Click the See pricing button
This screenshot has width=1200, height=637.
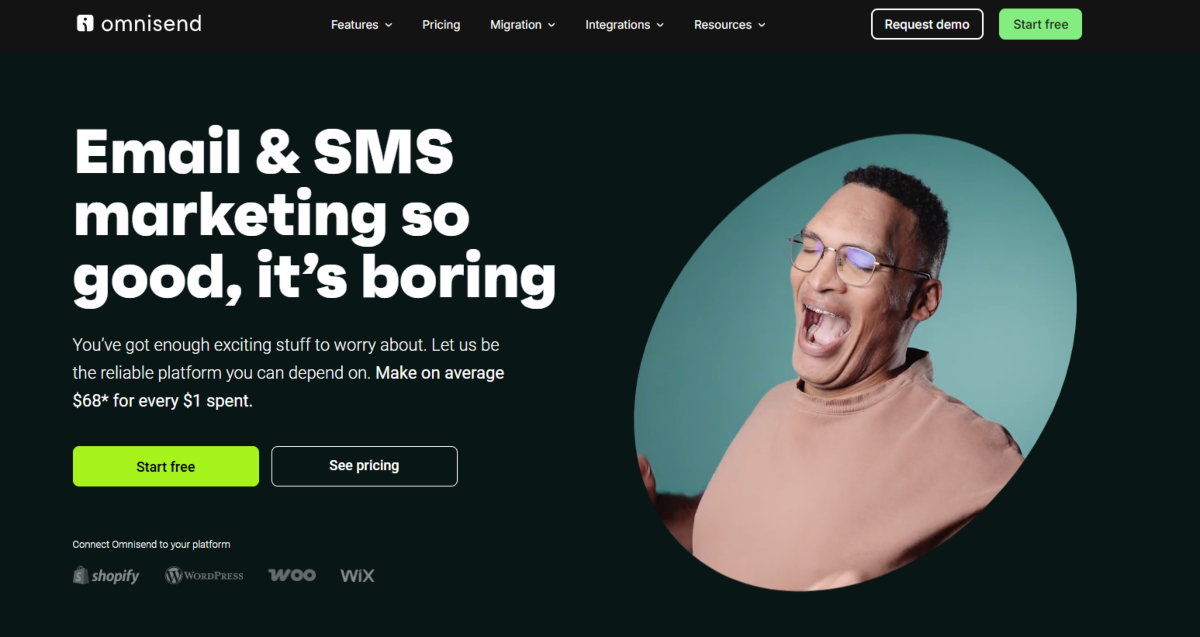point(364,466)
